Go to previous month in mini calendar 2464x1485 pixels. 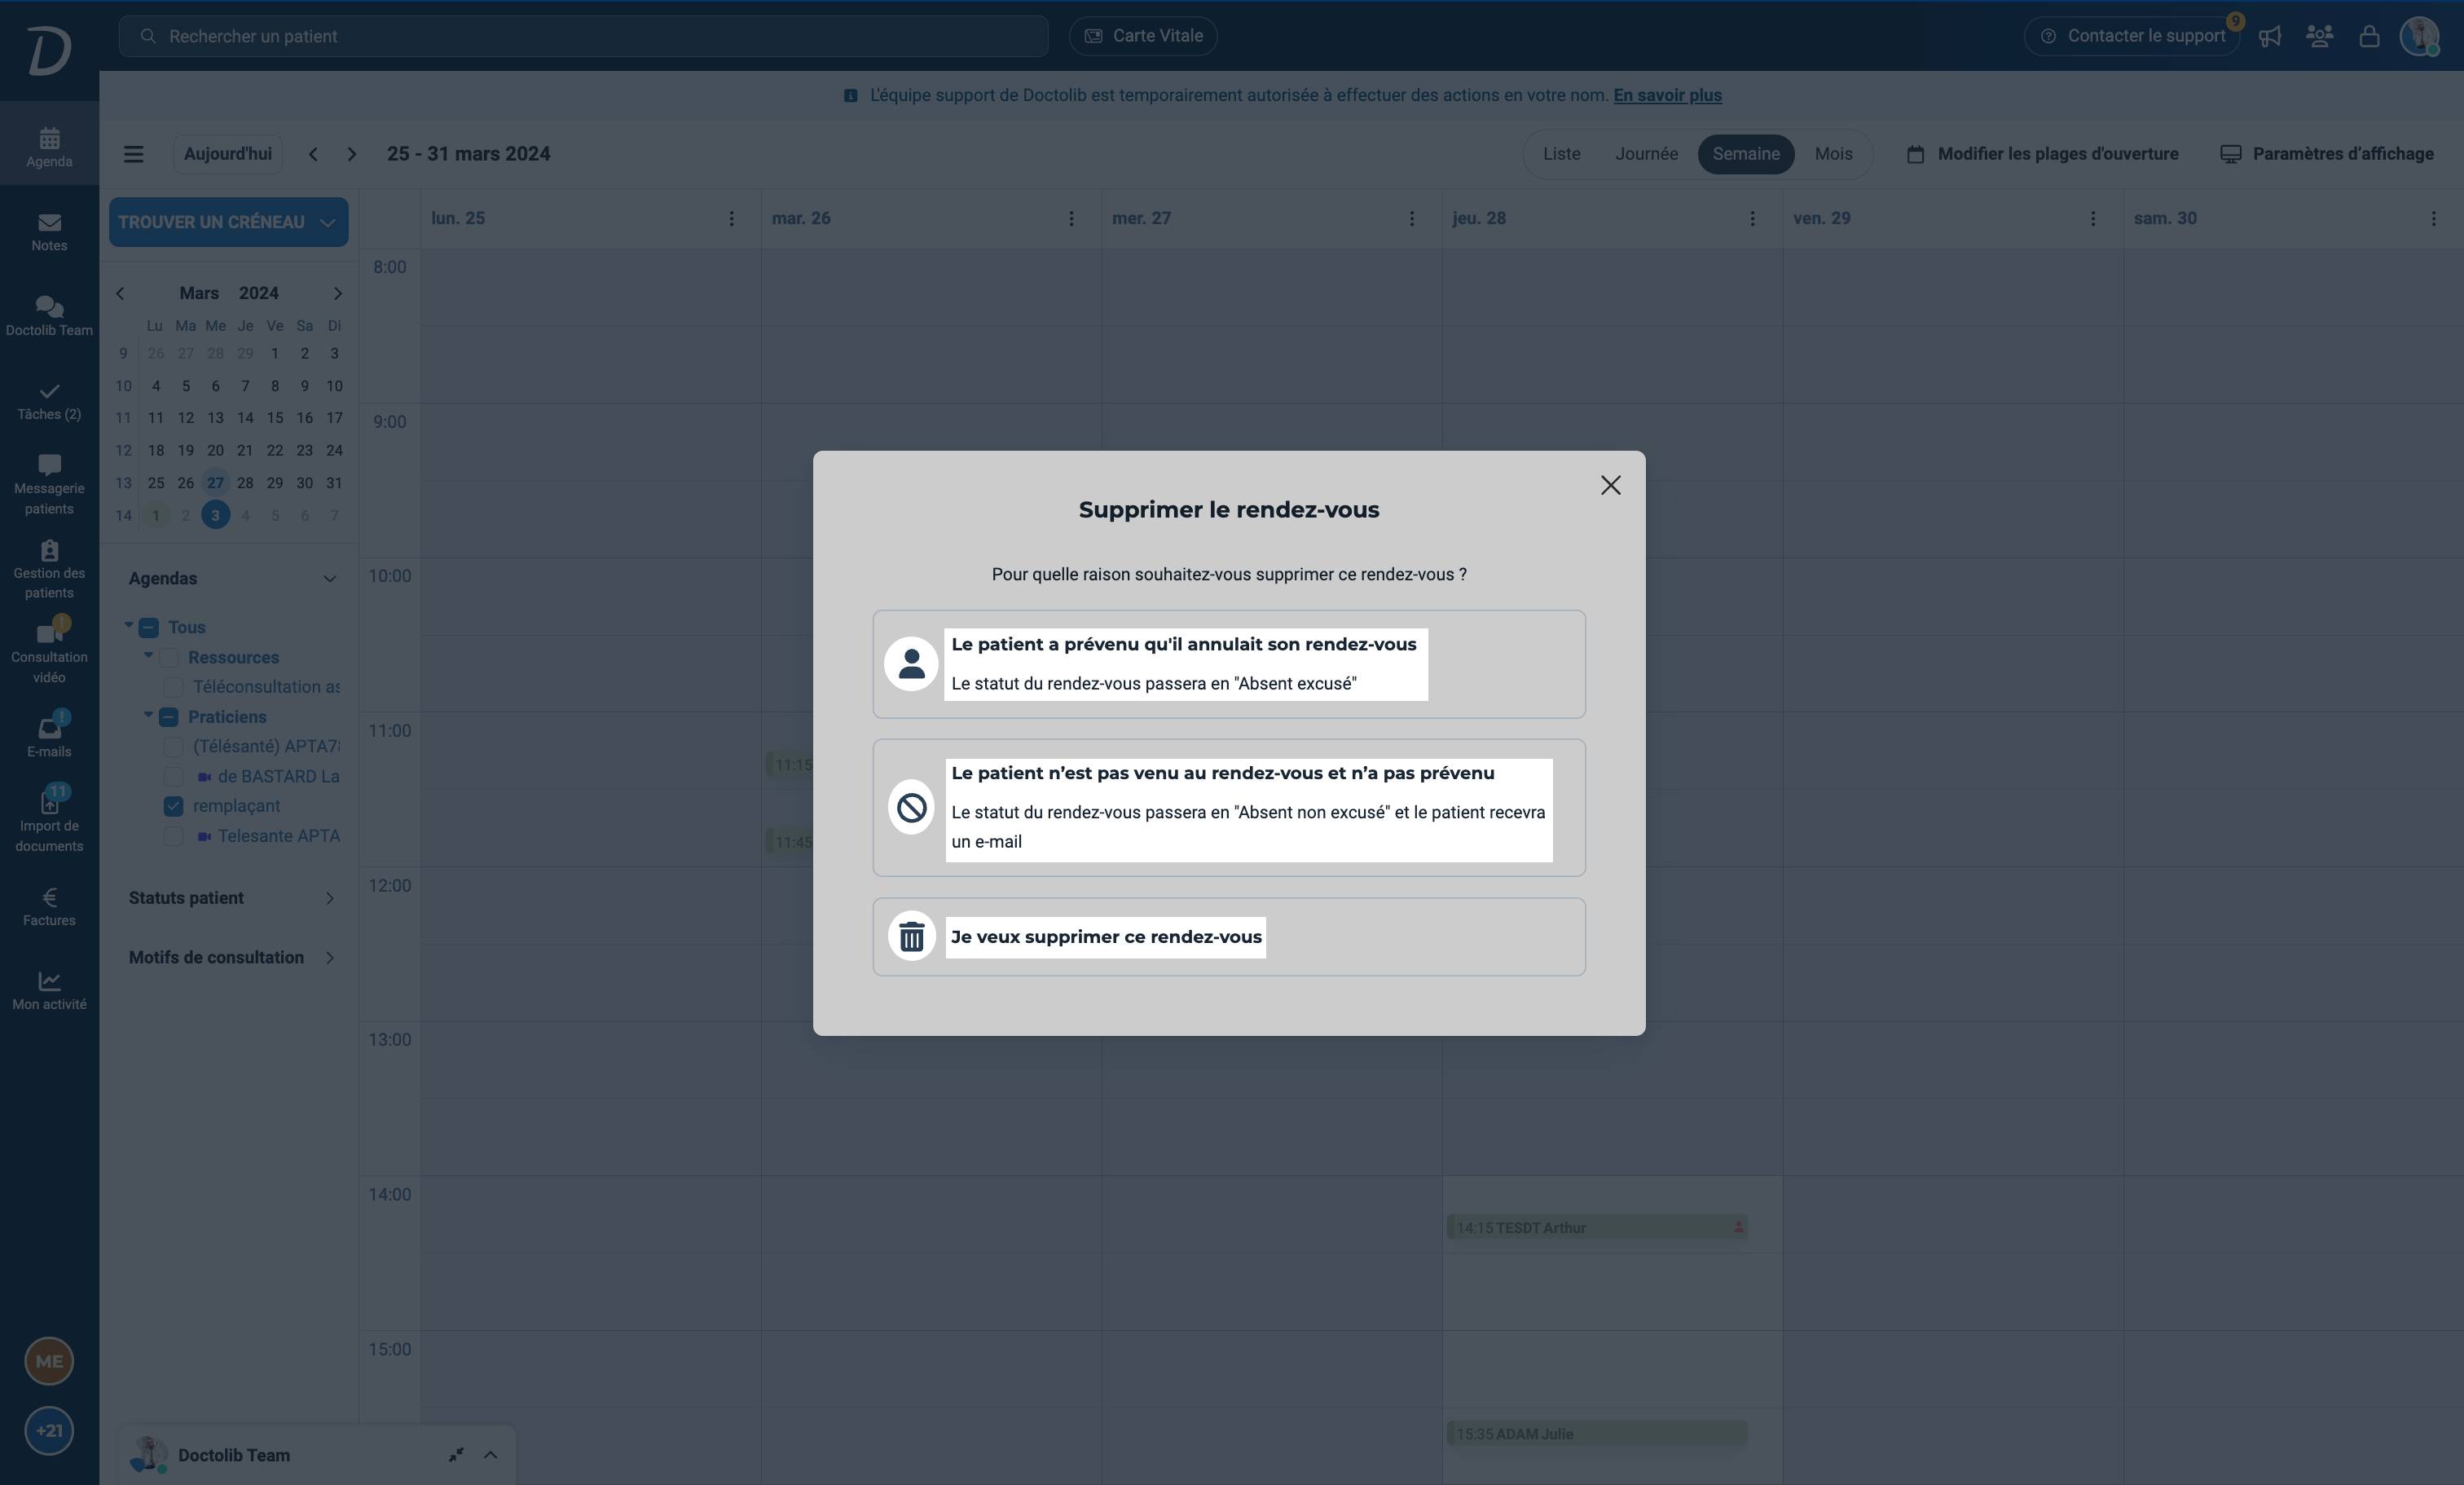[120, 293]
